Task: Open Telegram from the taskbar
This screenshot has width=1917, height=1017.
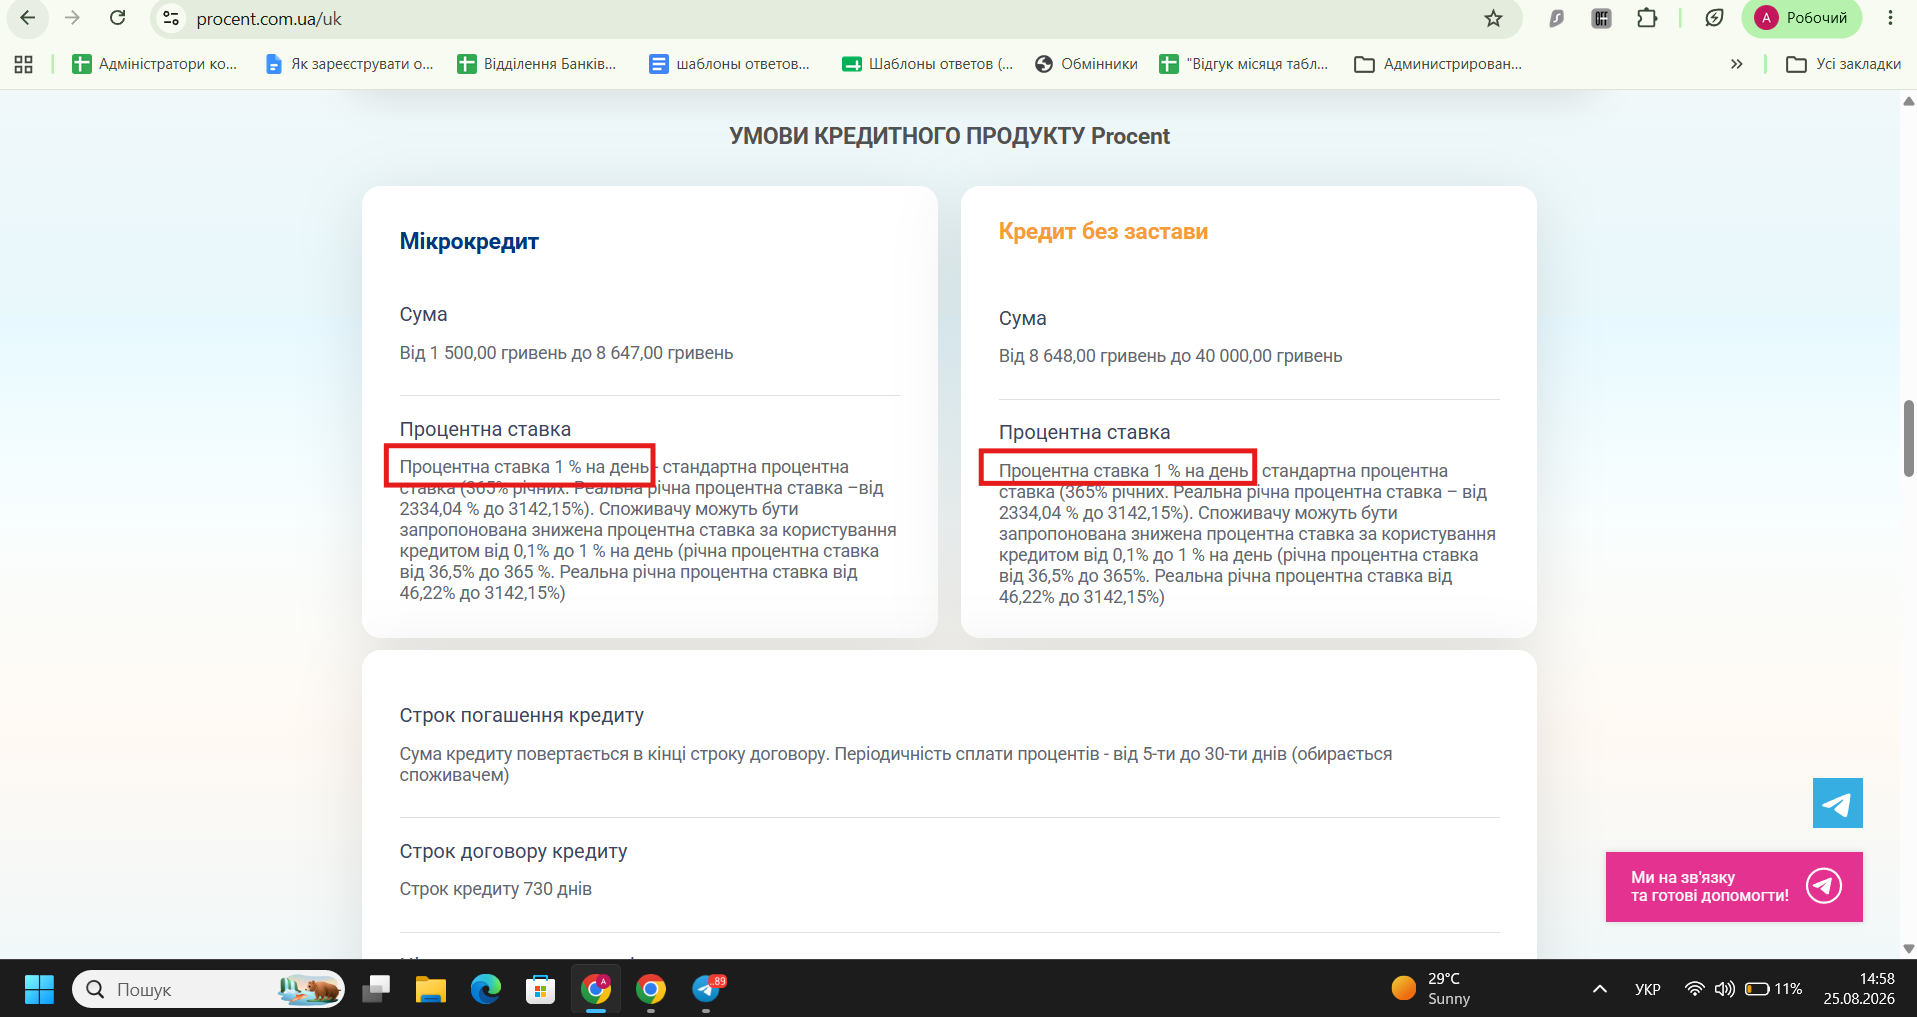Action: [707, 989]
